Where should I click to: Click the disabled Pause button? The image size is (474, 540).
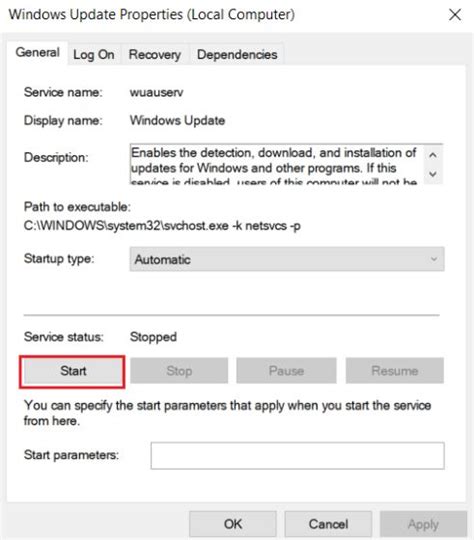click(286, 371)
